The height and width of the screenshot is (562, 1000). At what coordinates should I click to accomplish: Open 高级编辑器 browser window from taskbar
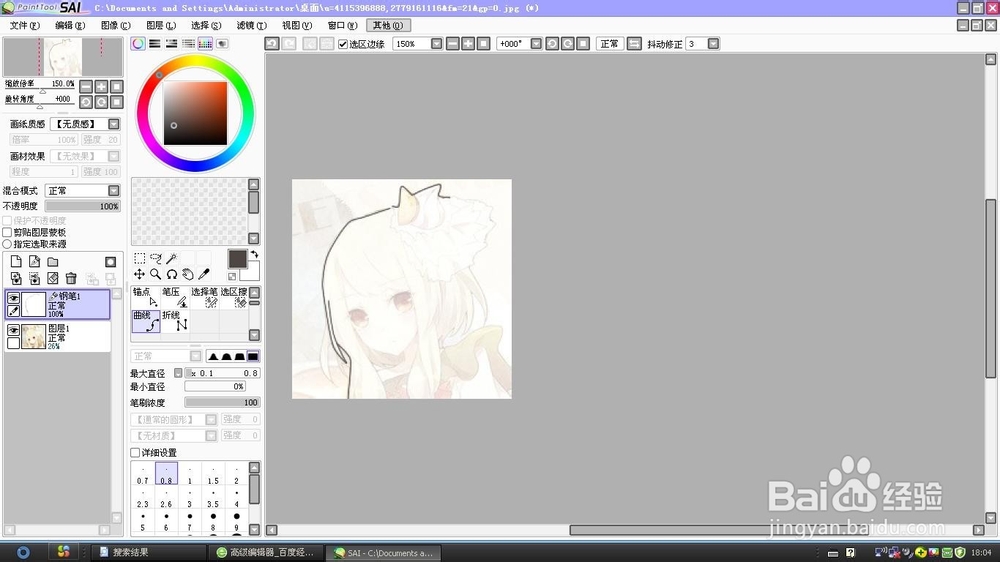click(x=267, y=552)
